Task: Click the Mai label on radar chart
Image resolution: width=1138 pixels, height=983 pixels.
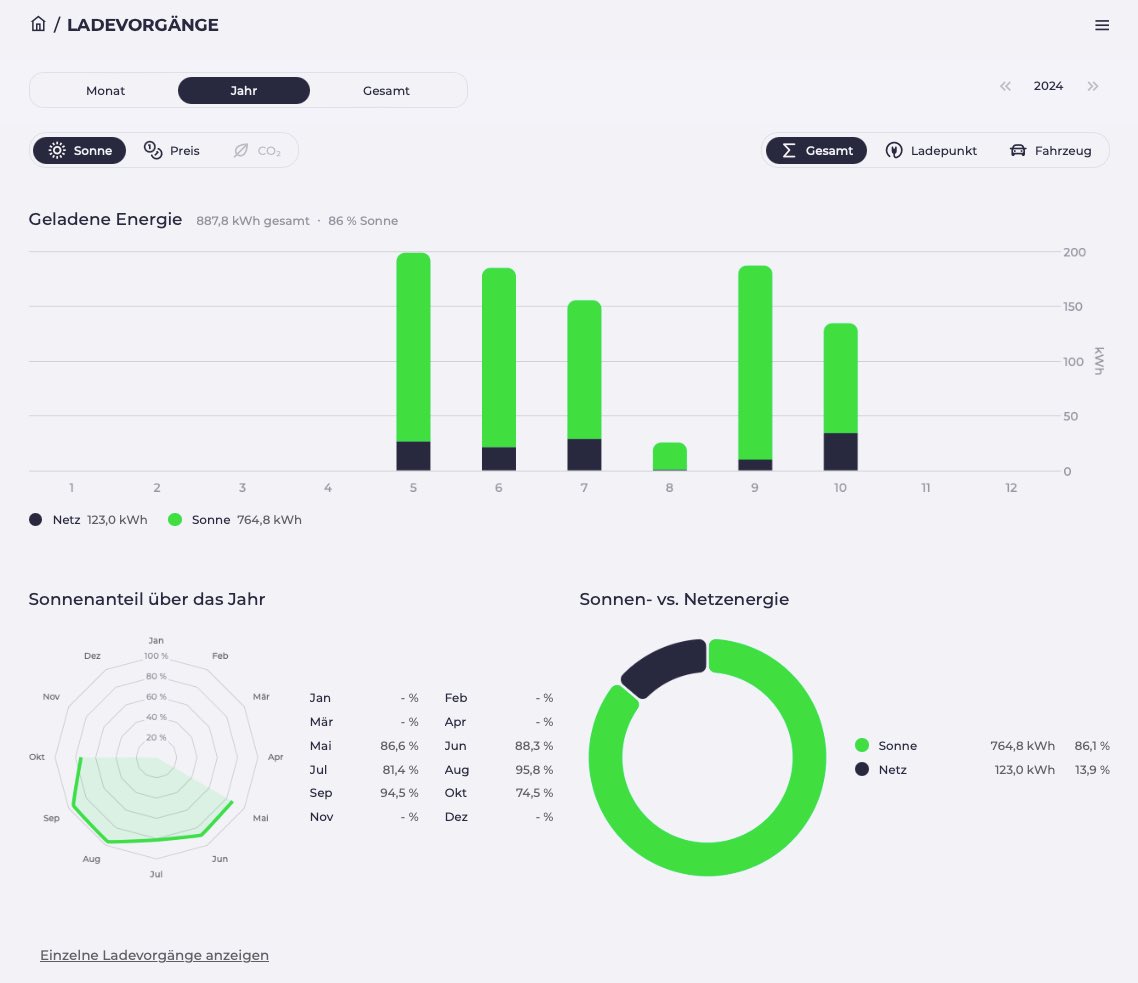Action: tap(261, 818)
